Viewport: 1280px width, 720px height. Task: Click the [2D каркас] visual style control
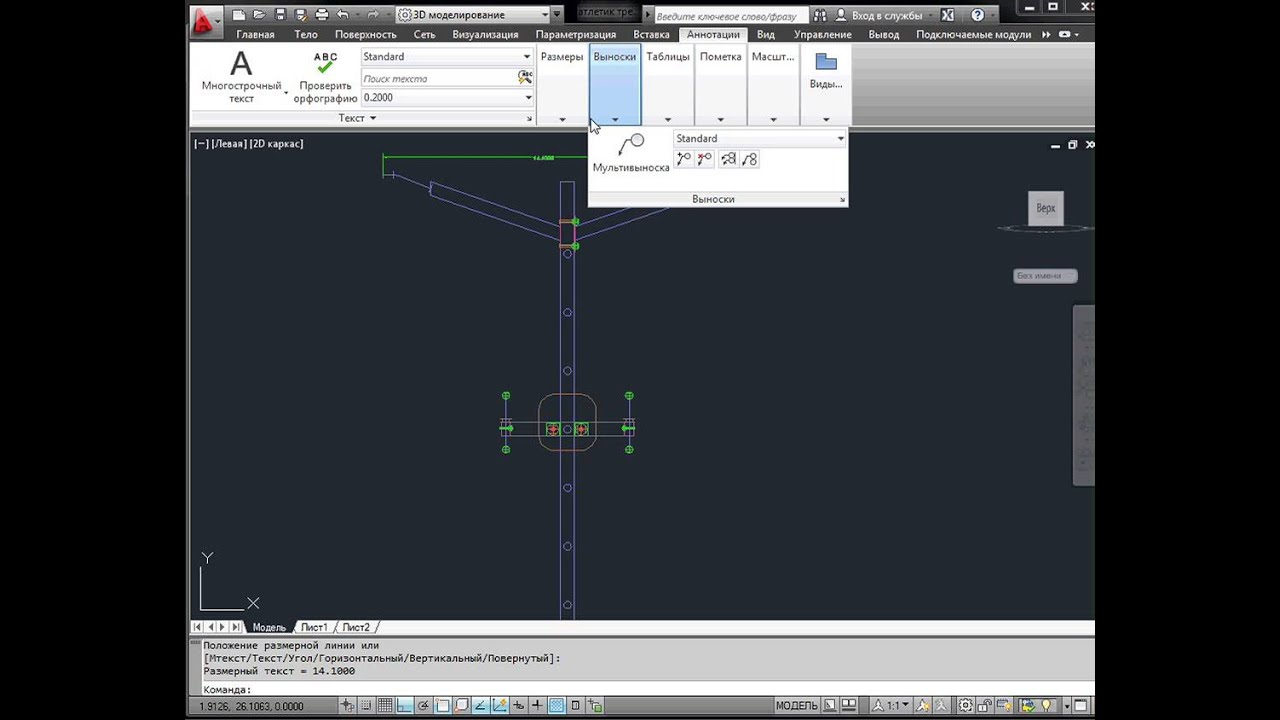click(x=276, y=144)
